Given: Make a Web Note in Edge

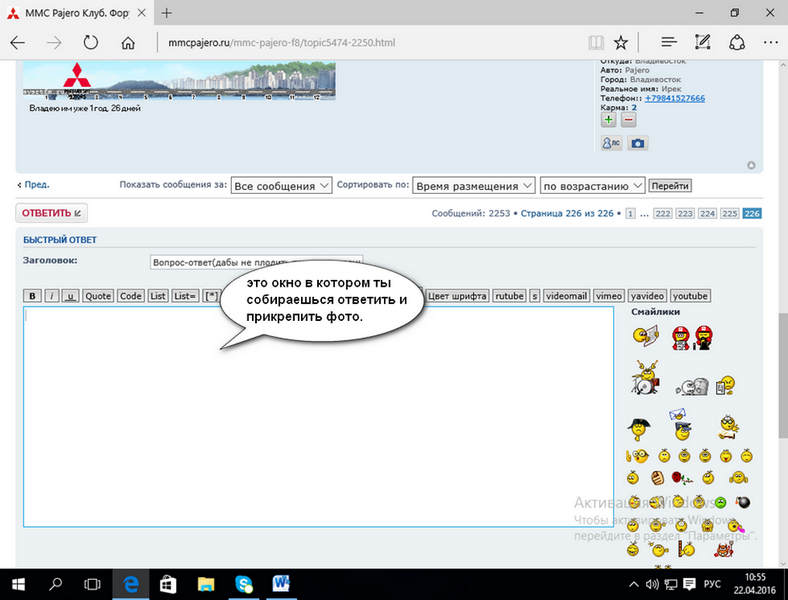Looking at the screenshot, I should tap(703, 43).
